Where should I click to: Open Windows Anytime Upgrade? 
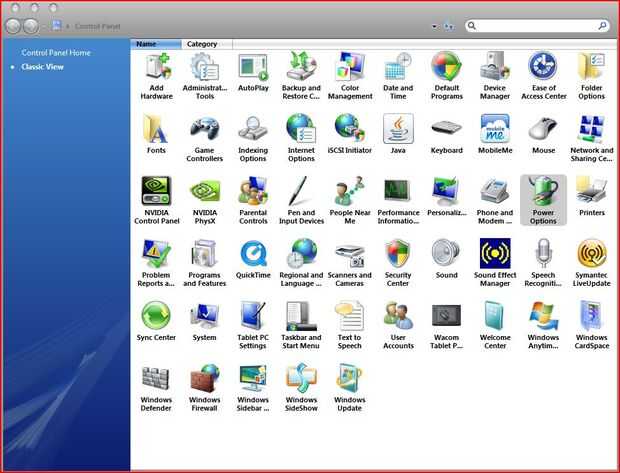click(x=543, y=325)
